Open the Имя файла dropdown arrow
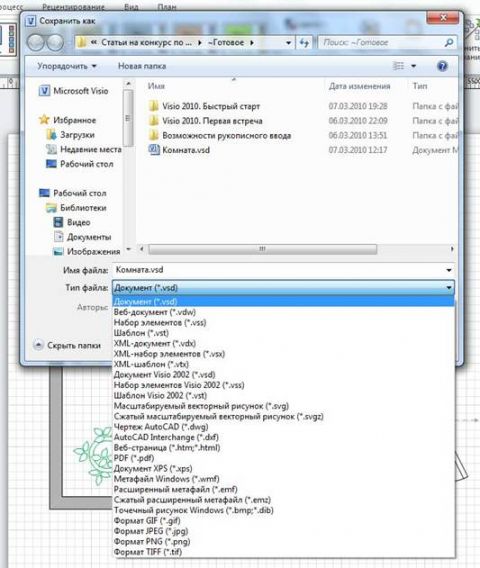This screenshot has width=480, height=568. (449, 270)
